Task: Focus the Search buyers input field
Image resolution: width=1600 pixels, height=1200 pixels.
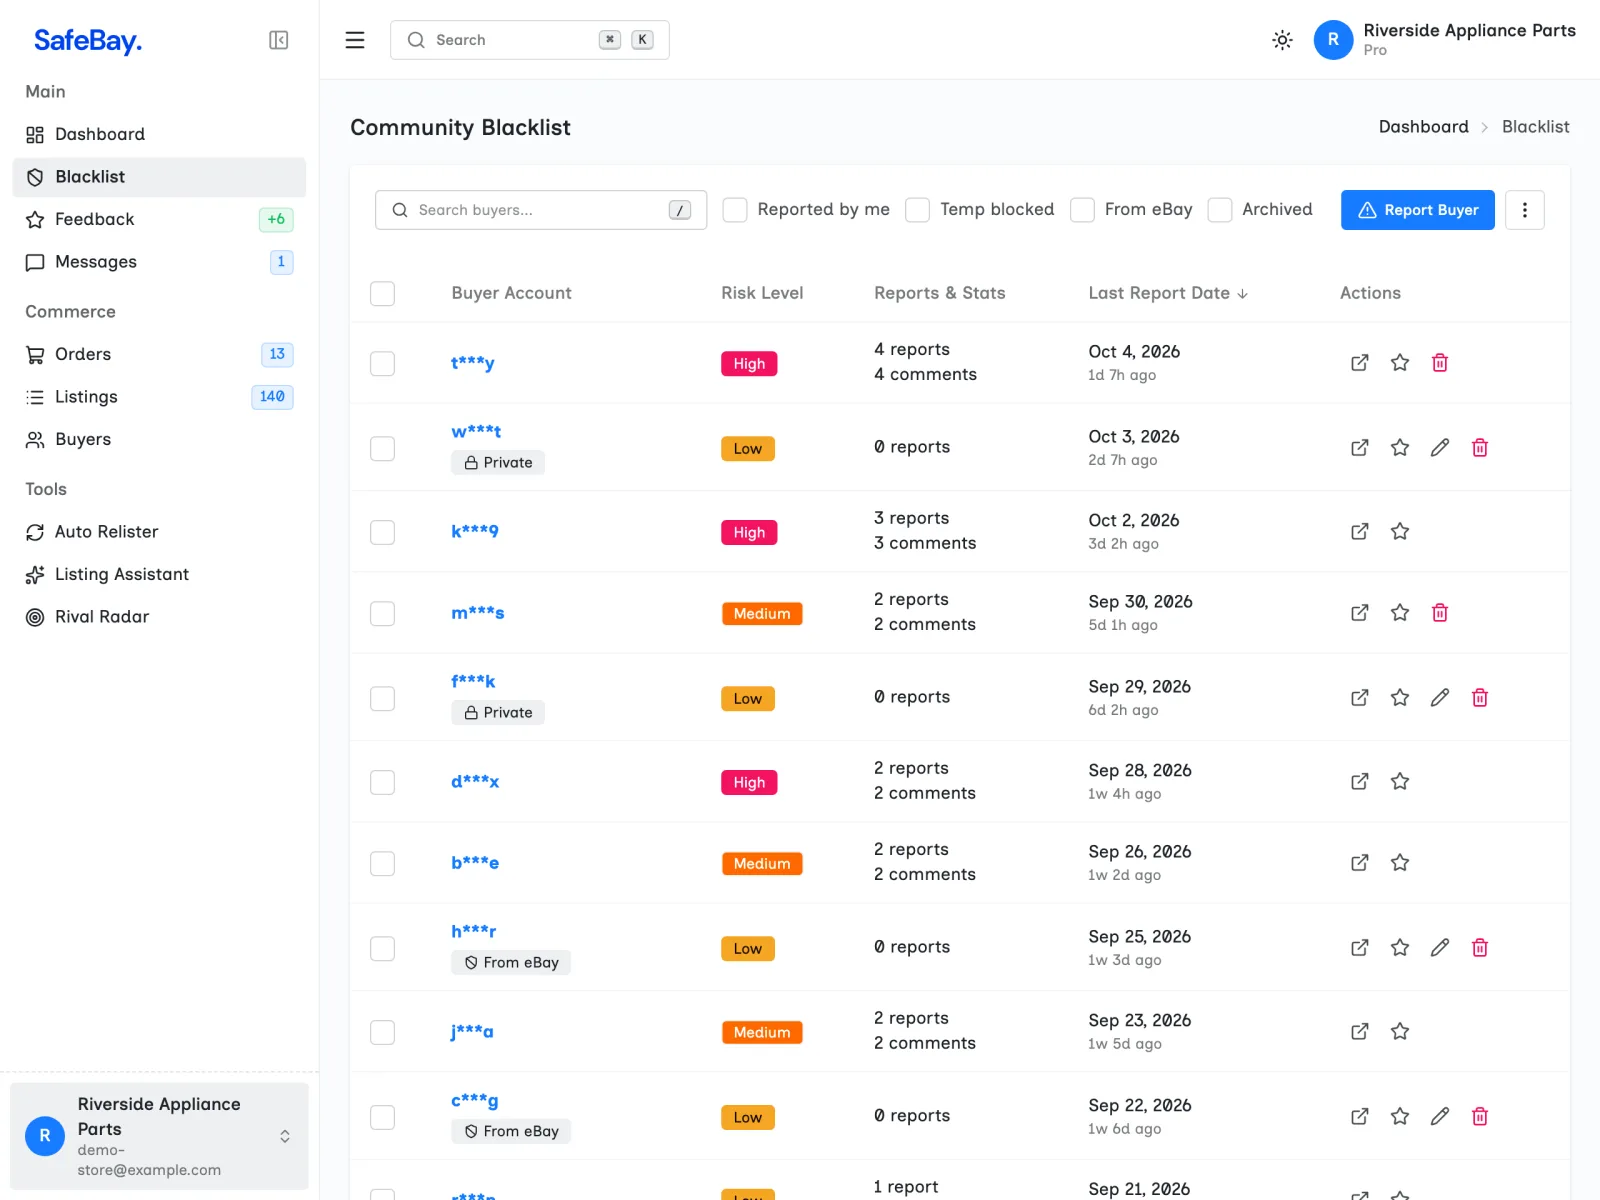Action: (x=541, y=210)
